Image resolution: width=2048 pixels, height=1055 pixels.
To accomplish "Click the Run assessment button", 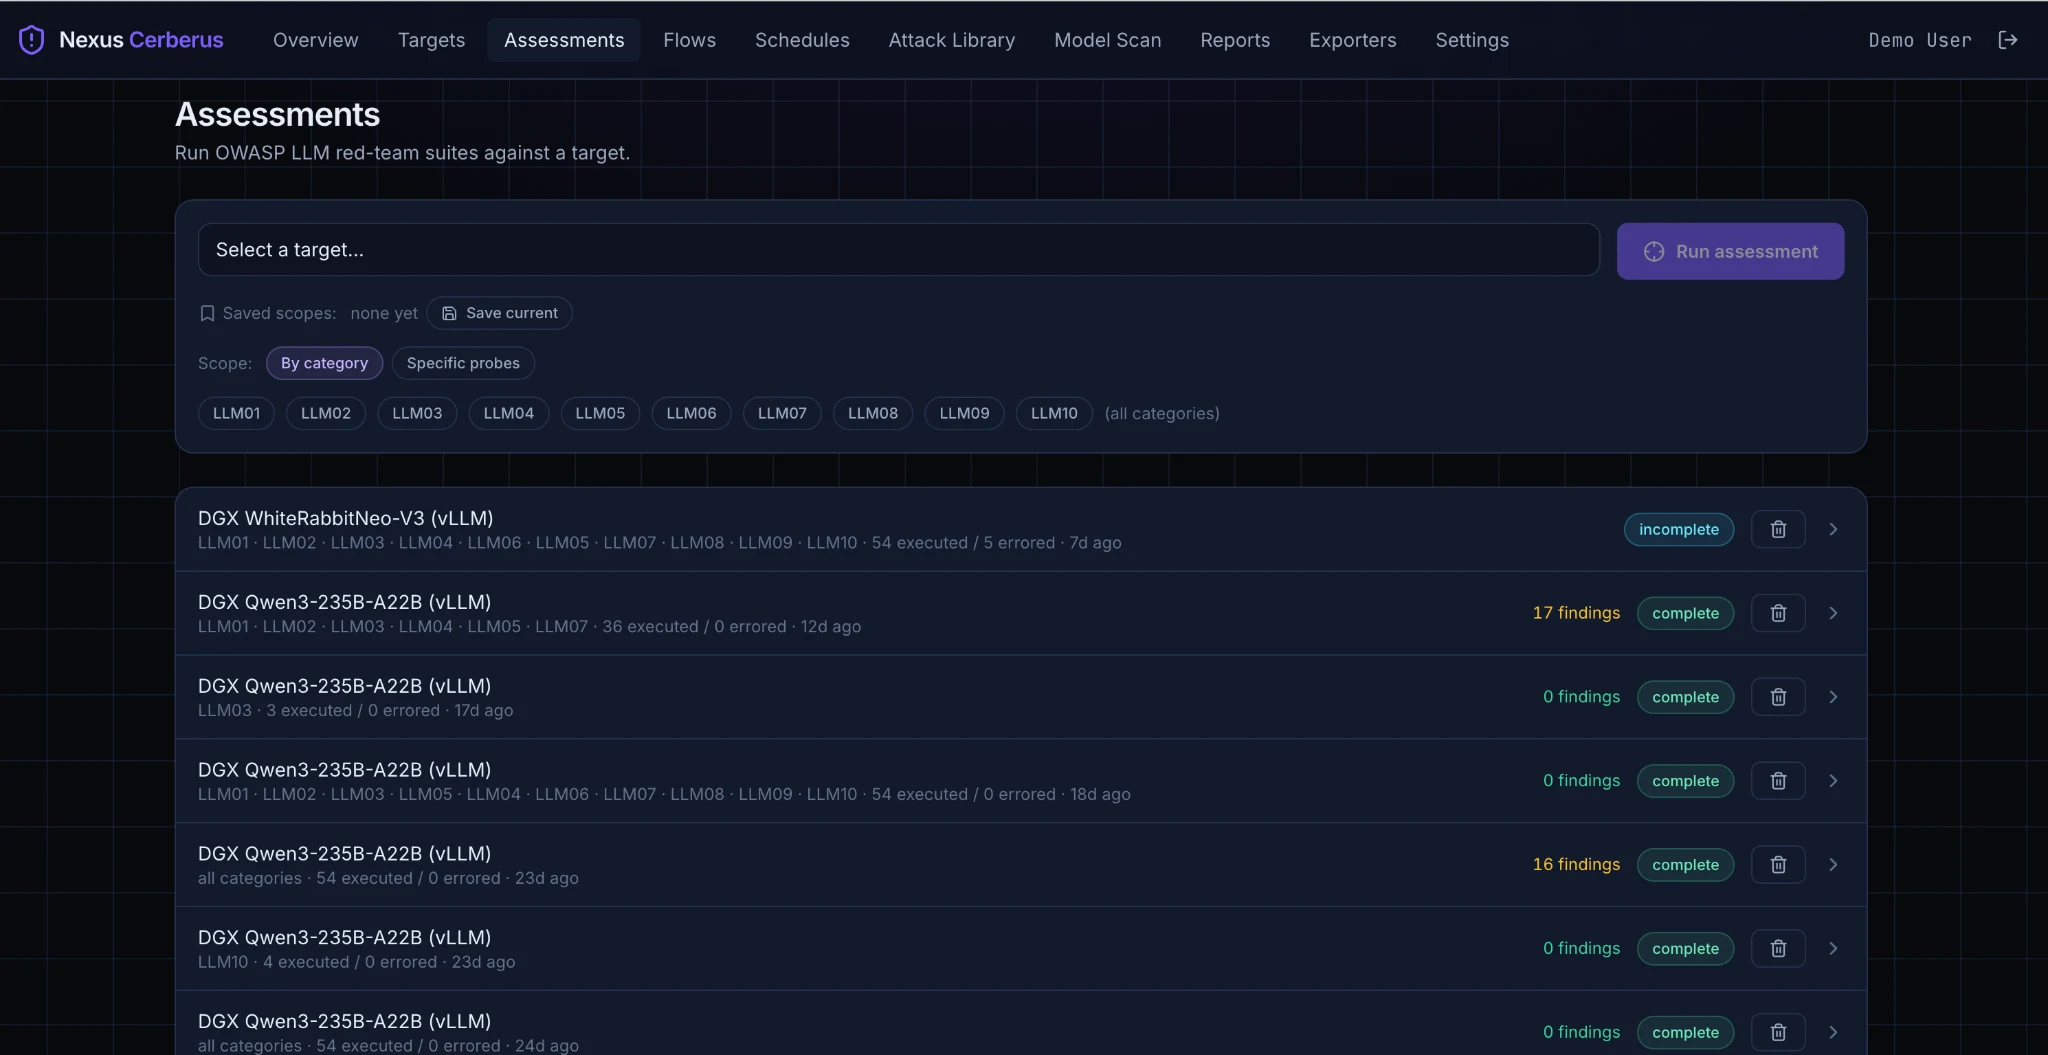I will [1730, 251].
